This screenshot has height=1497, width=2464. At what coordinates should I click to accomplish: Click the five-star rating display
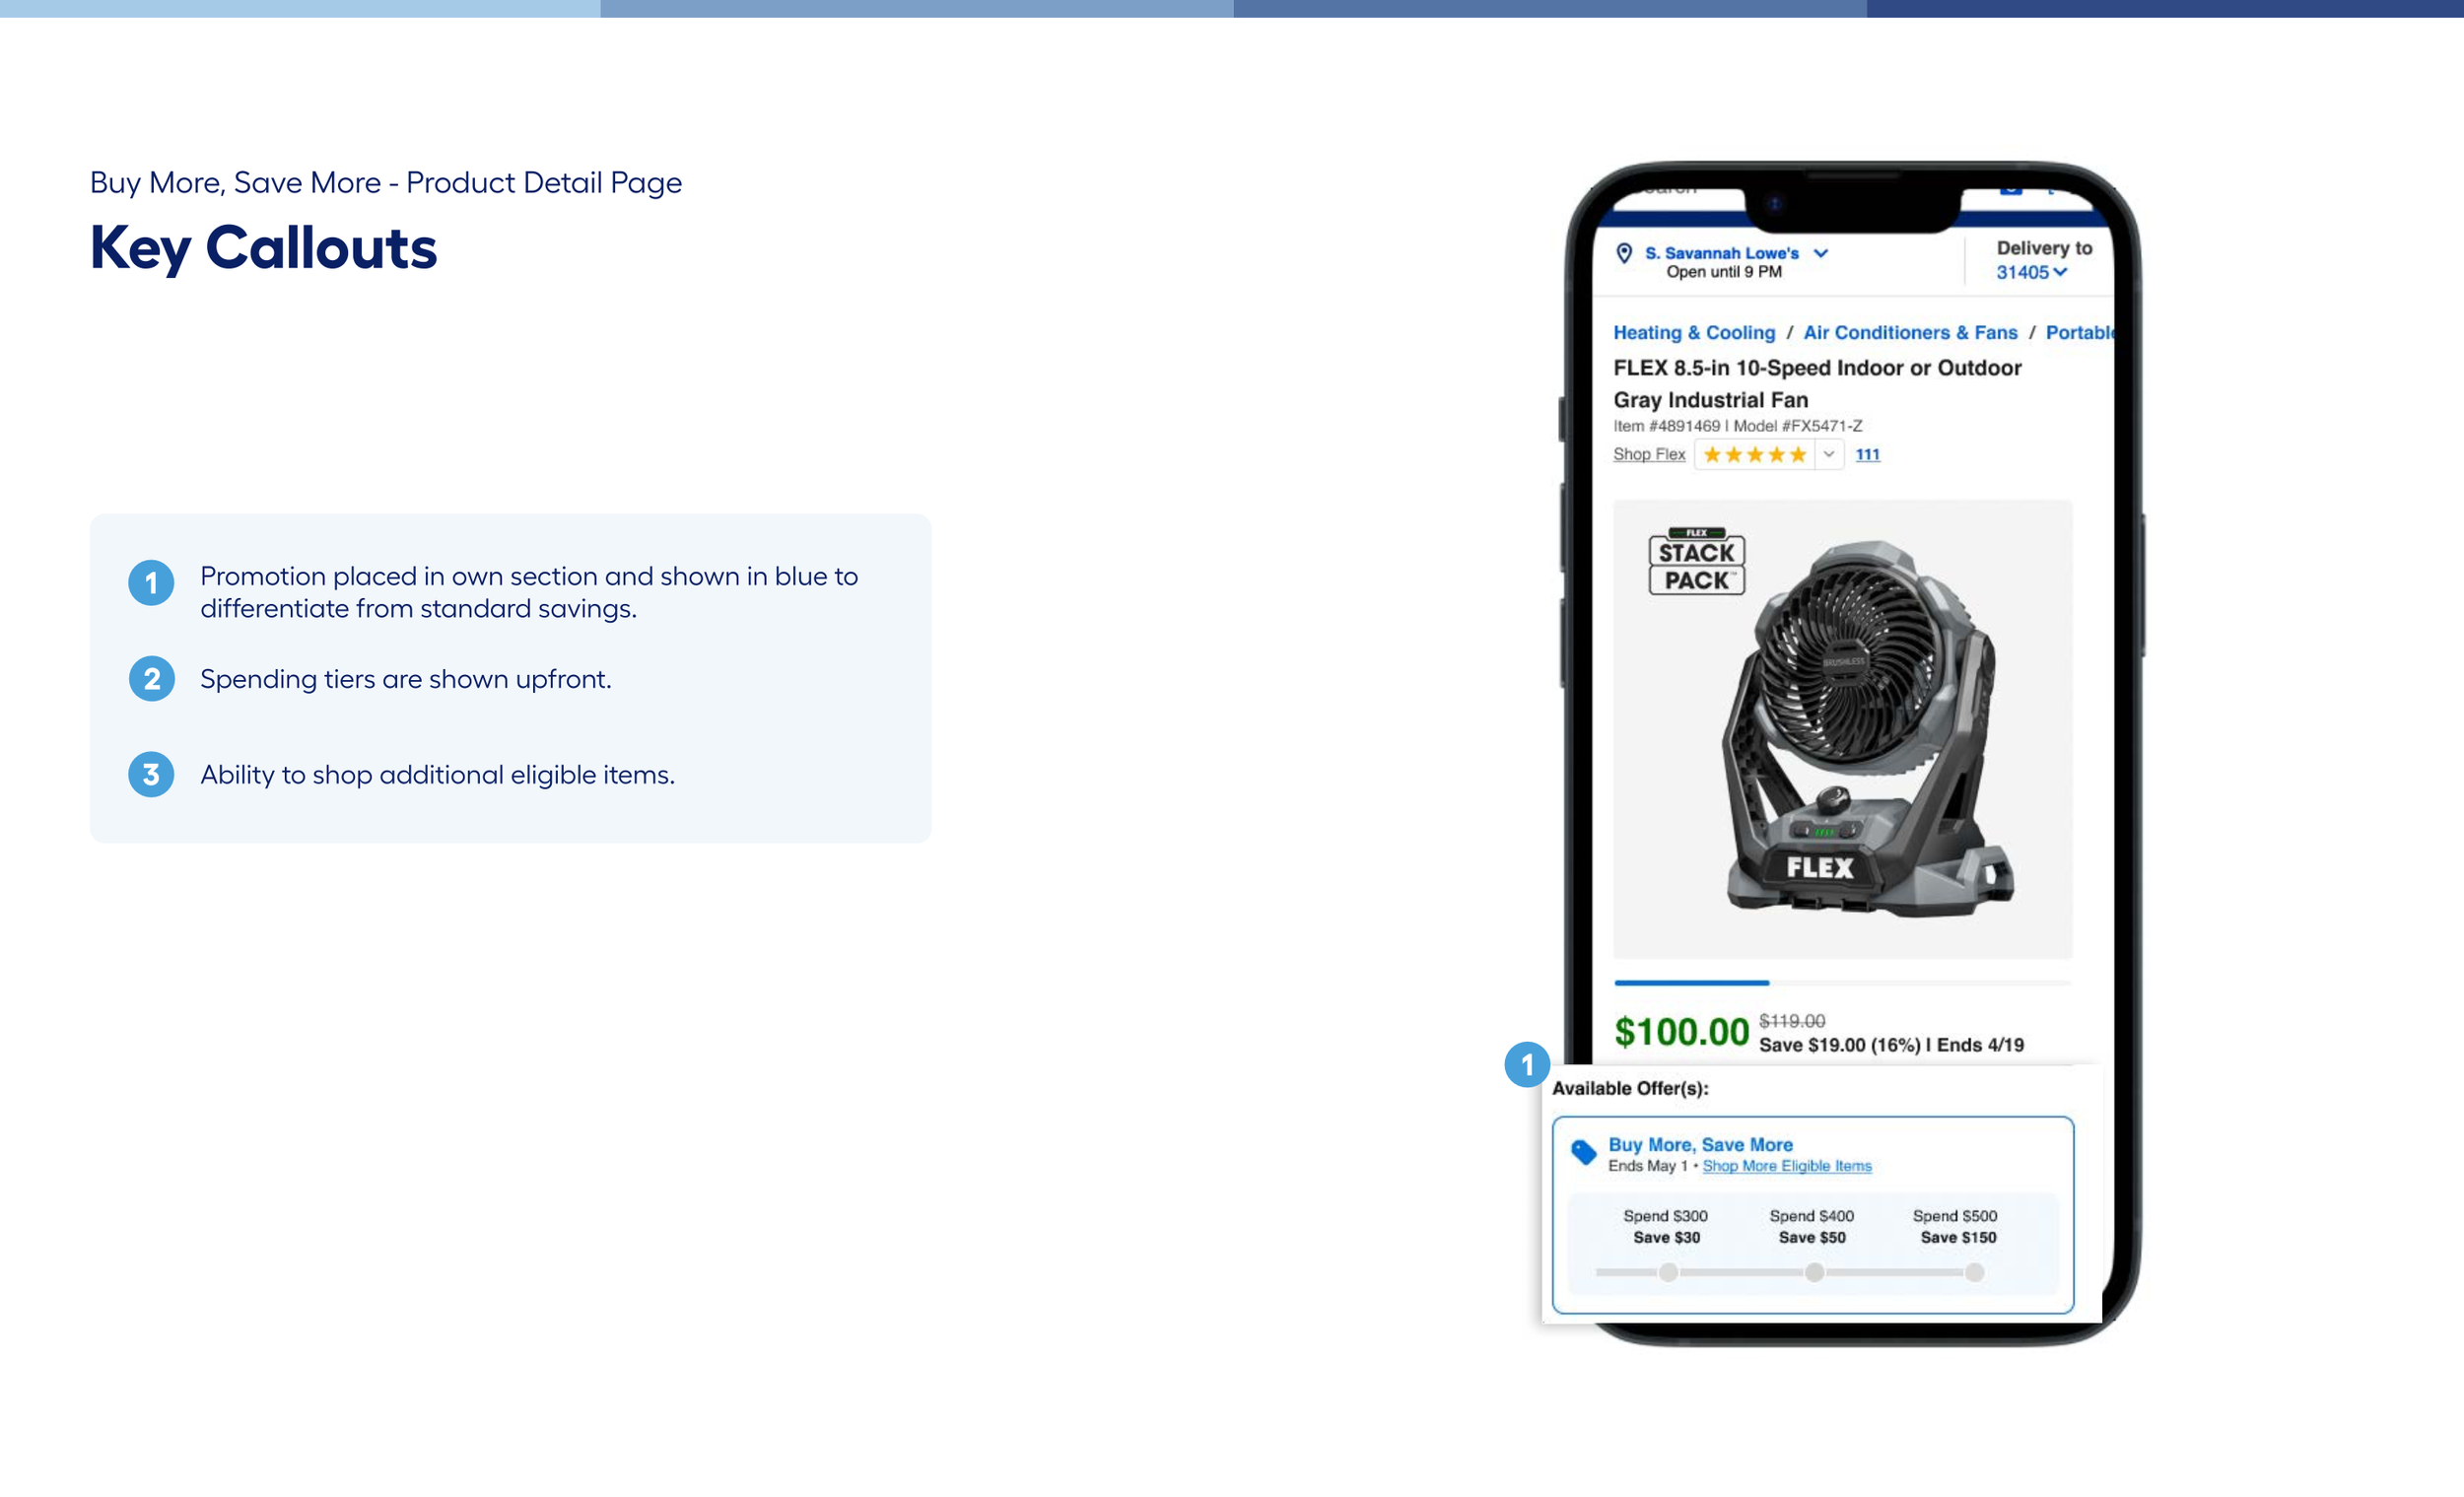(x=1754, y=455)
